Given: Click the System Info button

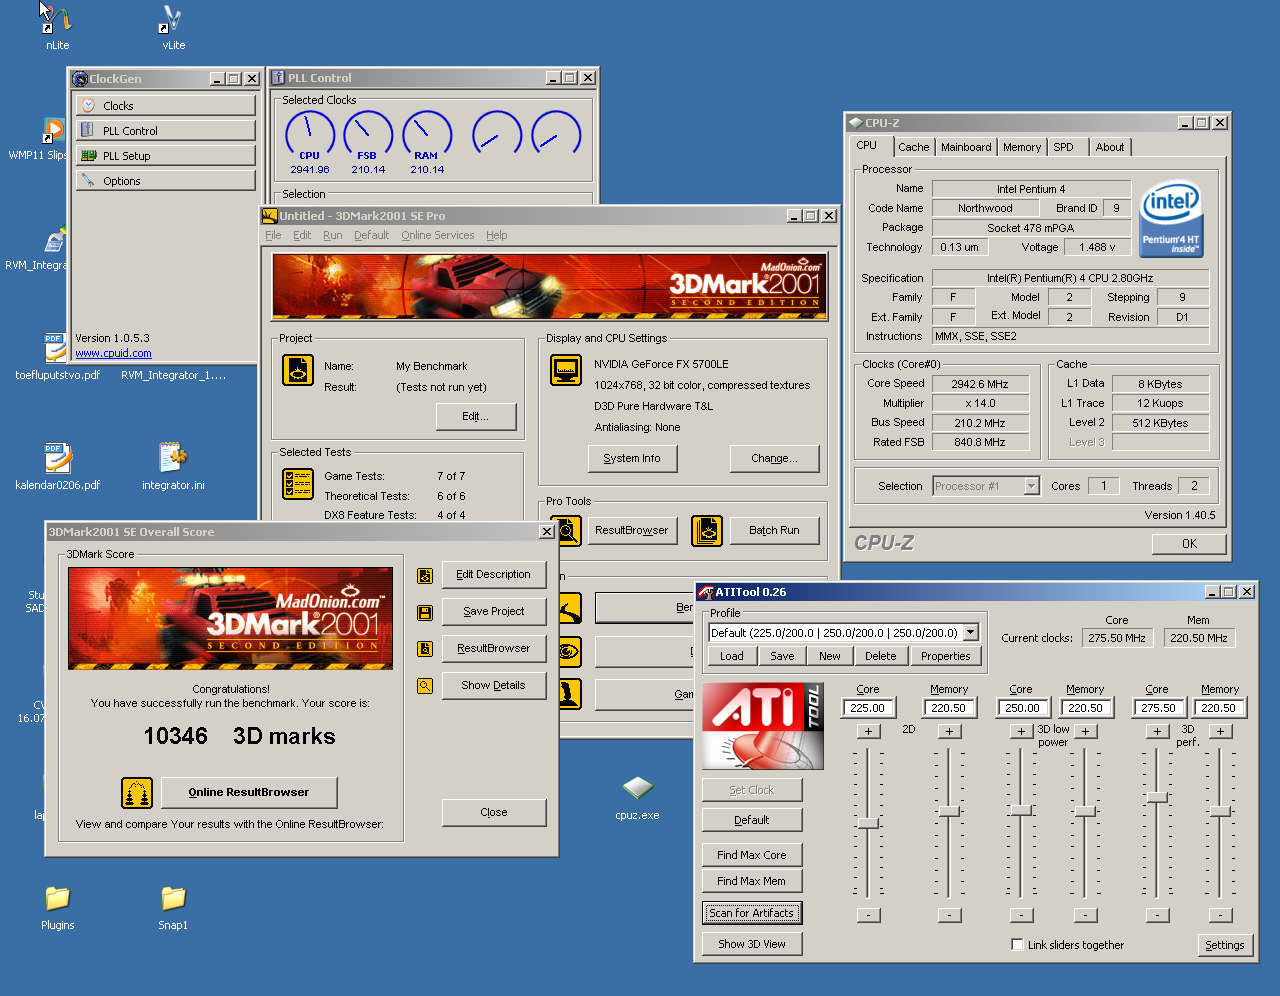Looking at the screenshot, I should [632, 458].
